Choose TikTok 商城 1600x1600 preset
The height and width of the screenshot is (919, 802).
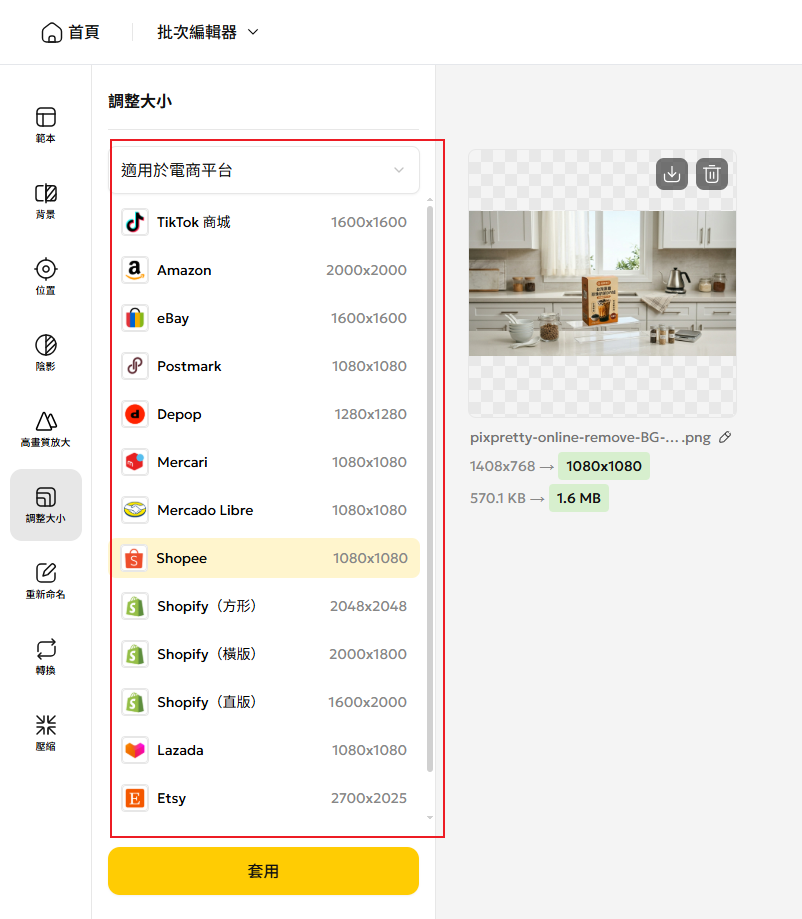tap(265, 222)
